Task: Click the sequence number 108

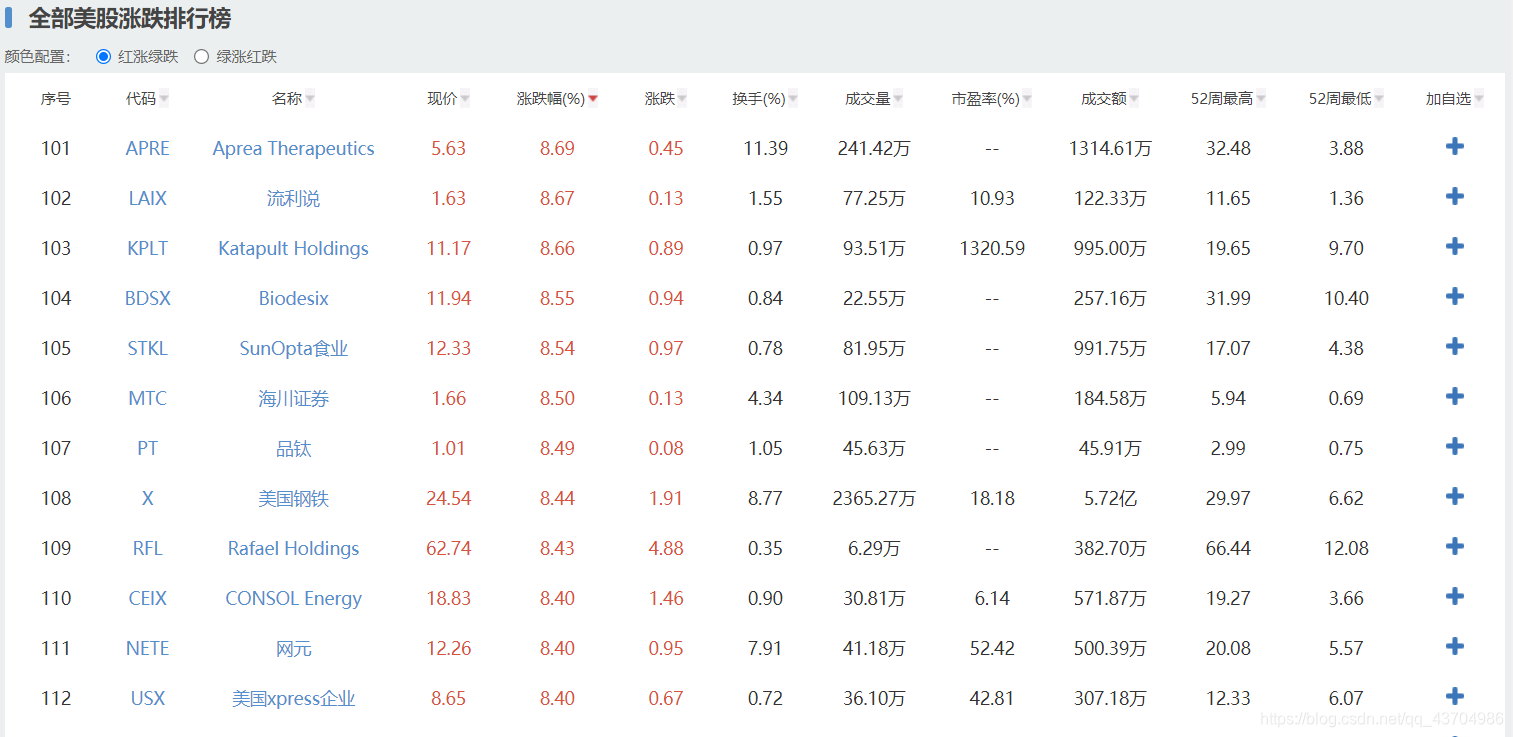Action: (x=56, y=498)
